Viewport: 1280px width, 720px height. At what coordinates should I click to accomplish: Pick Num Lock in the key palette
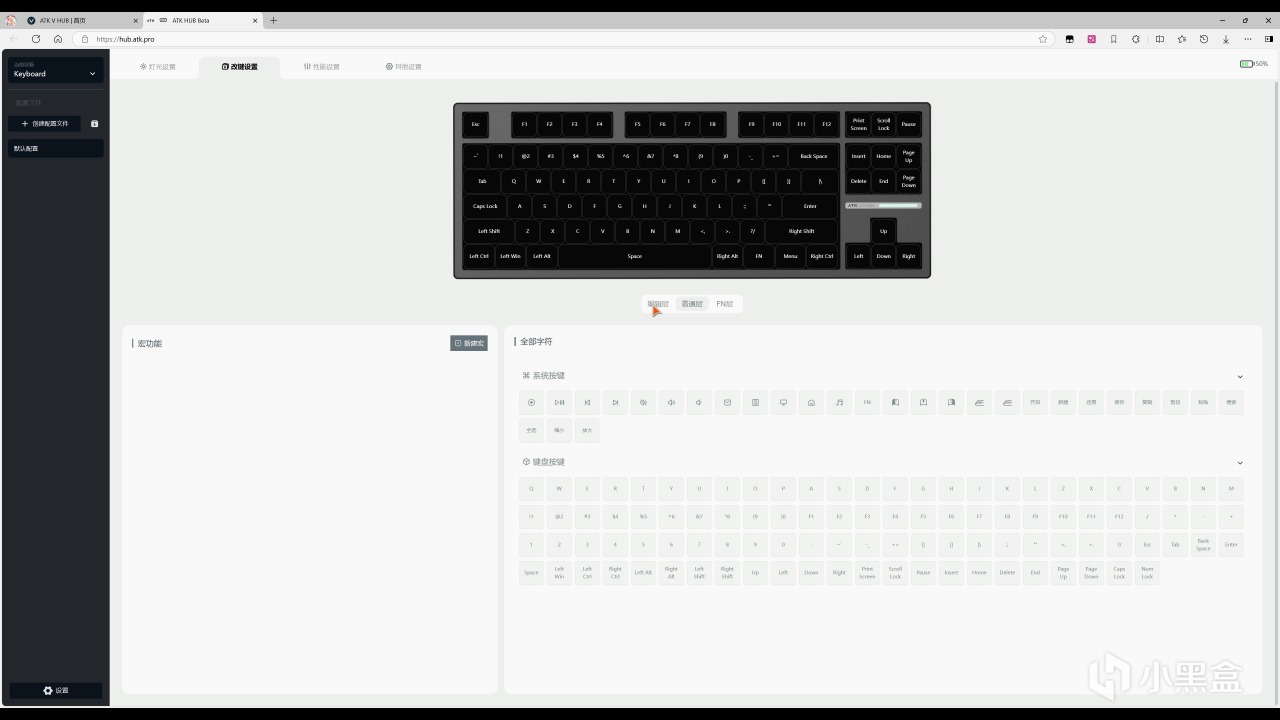(x=1147, y=573)
